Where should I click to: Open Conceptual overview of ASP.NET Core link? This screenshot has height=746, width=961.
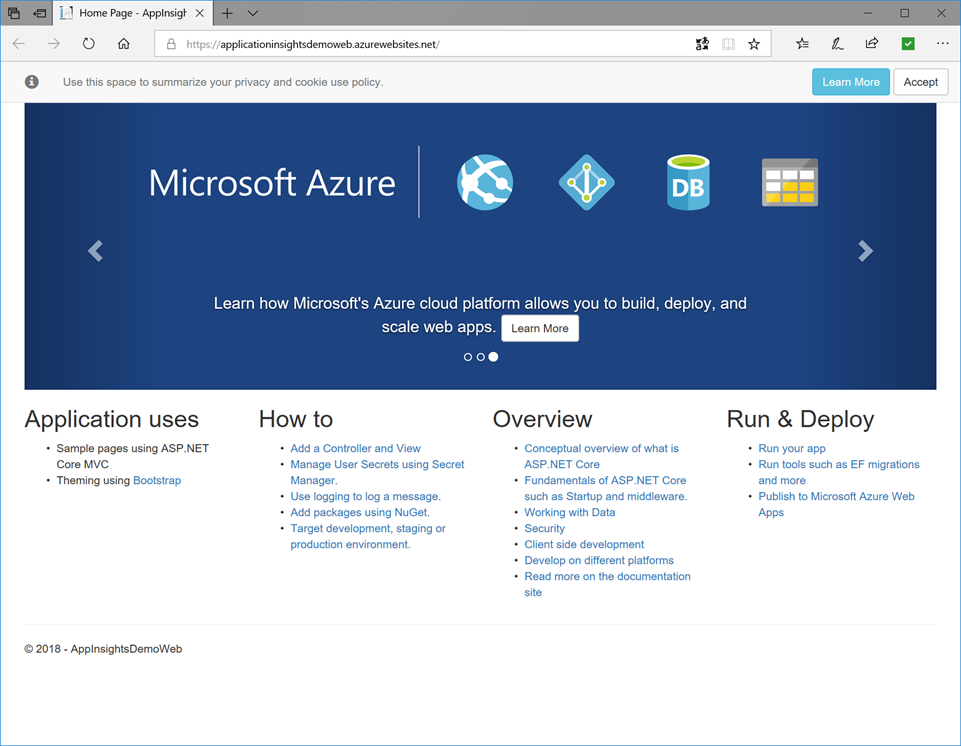click(601, 456)
